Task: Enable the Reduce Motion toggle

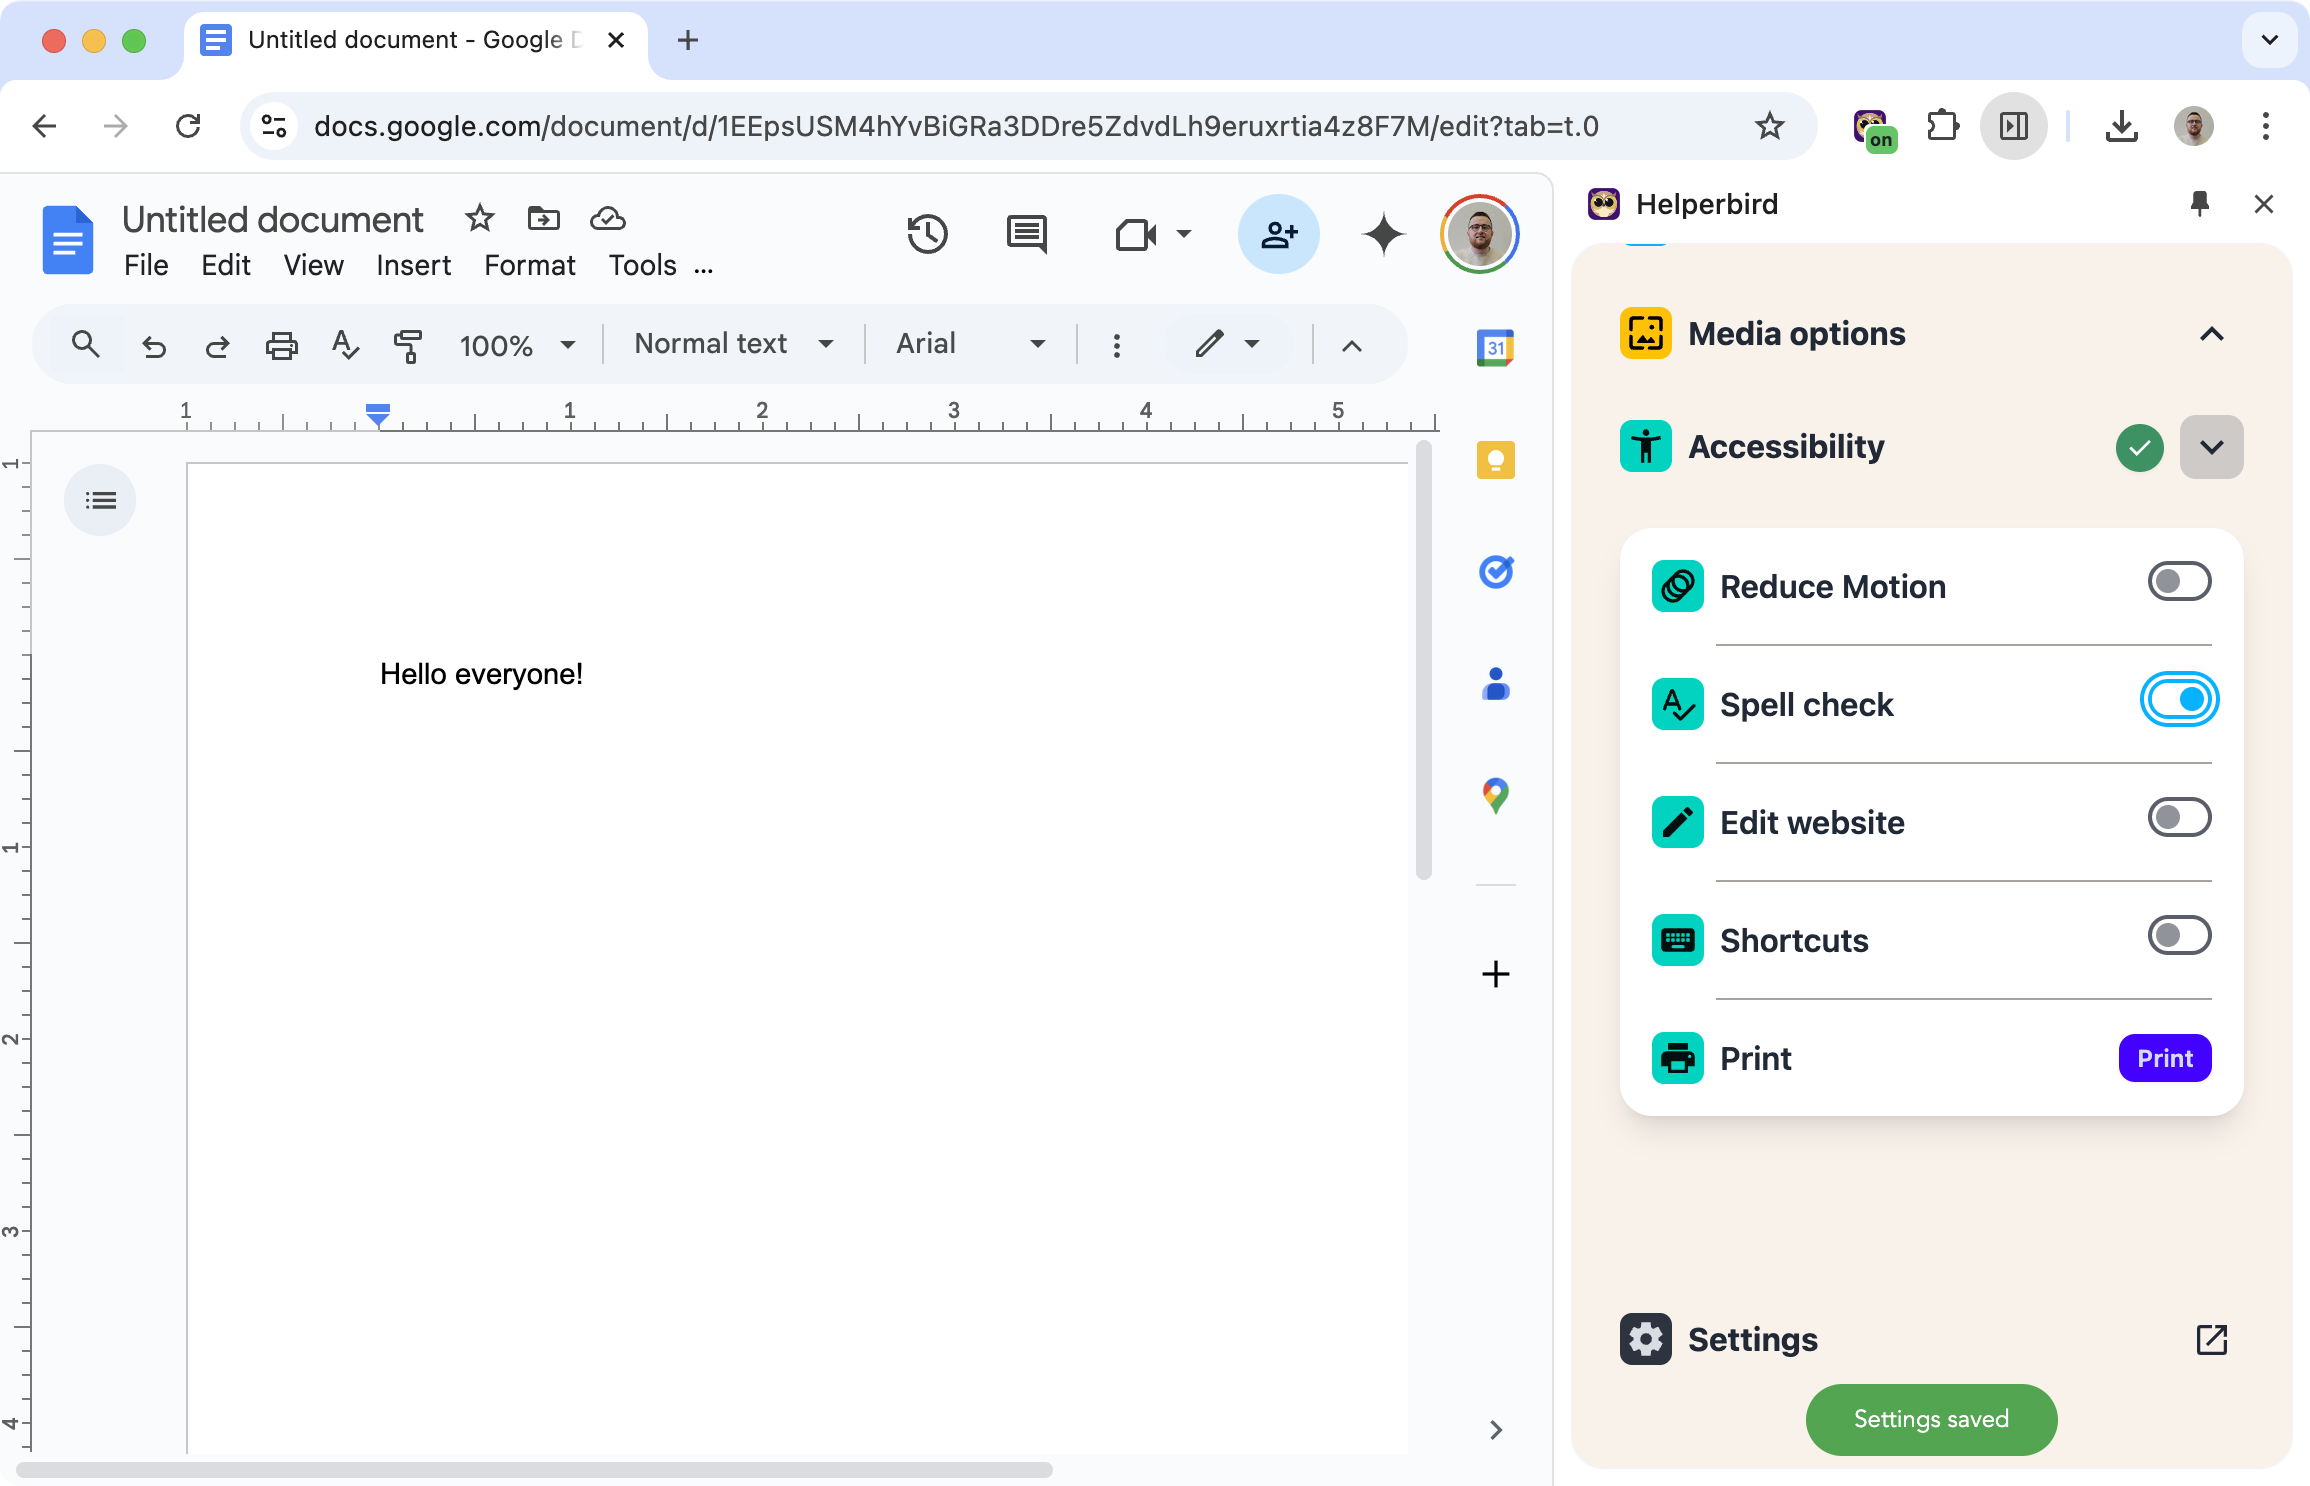Action: click(2179, 582)
